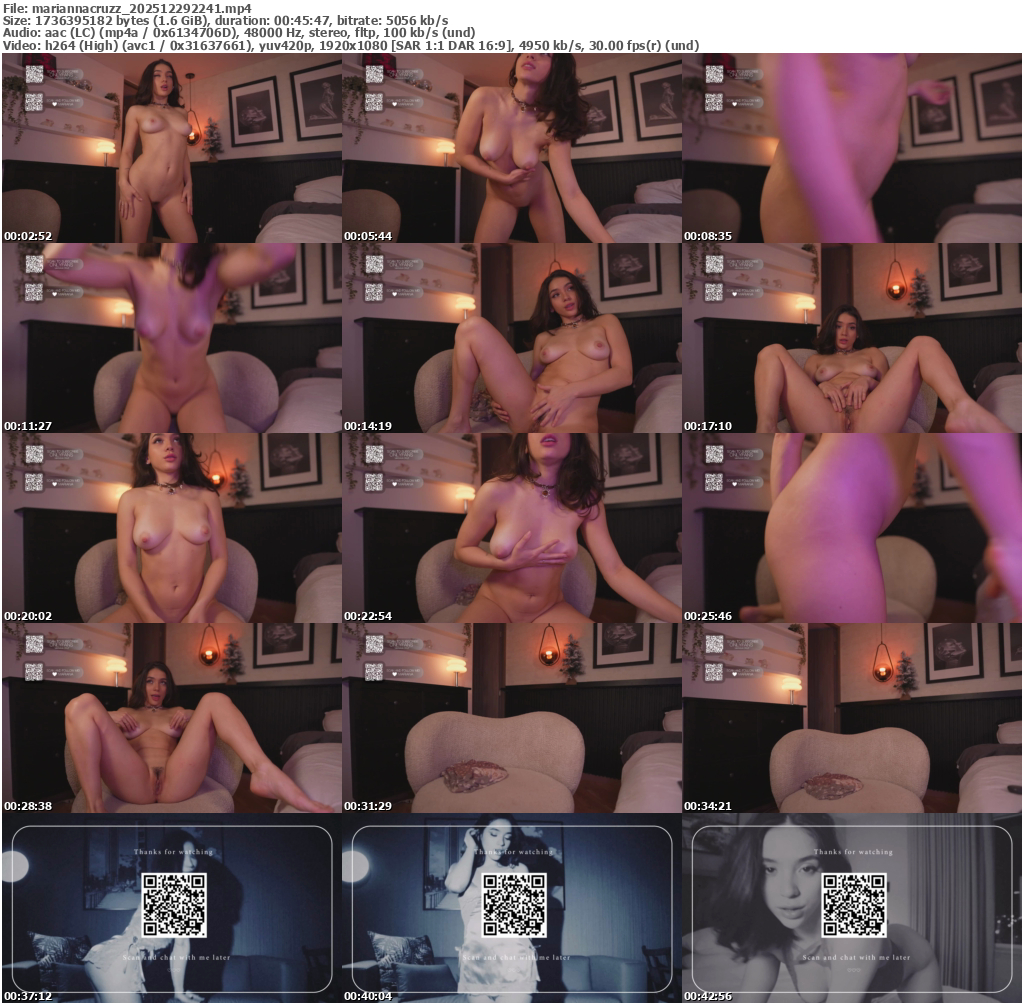Viewport: 1024px width, 1003px height.
Task: Choose the frame stamped 00:20:02
Action: (x=172, y=528)
